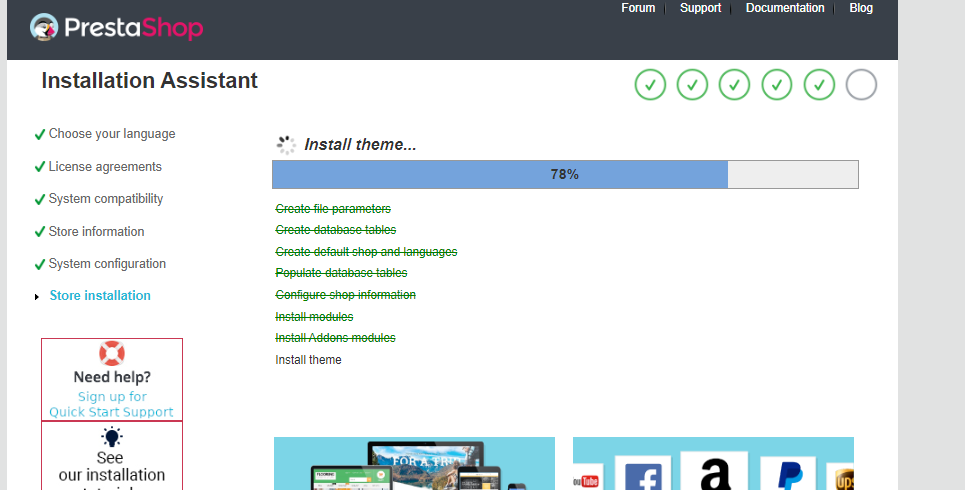The height and width of the screenshot is (490, 965).
Task: Click Install modules completed task
Action: 314,316
